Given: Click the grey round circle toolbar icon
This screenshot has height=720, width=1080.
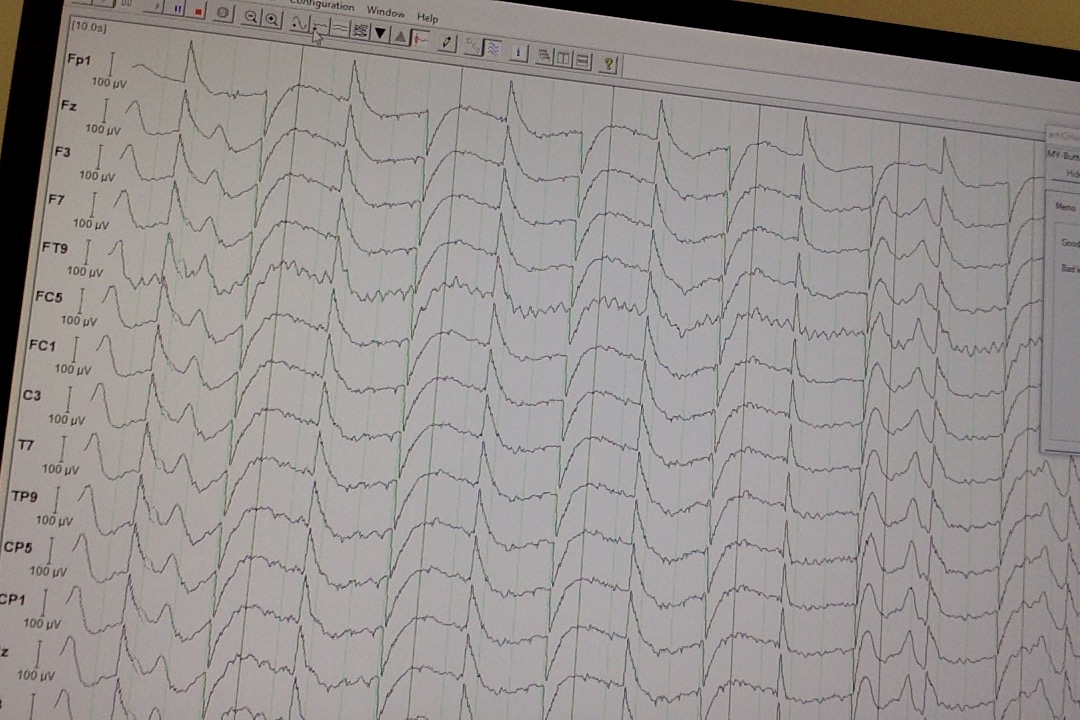Looking at the screenshot, I should pos(222,13).
